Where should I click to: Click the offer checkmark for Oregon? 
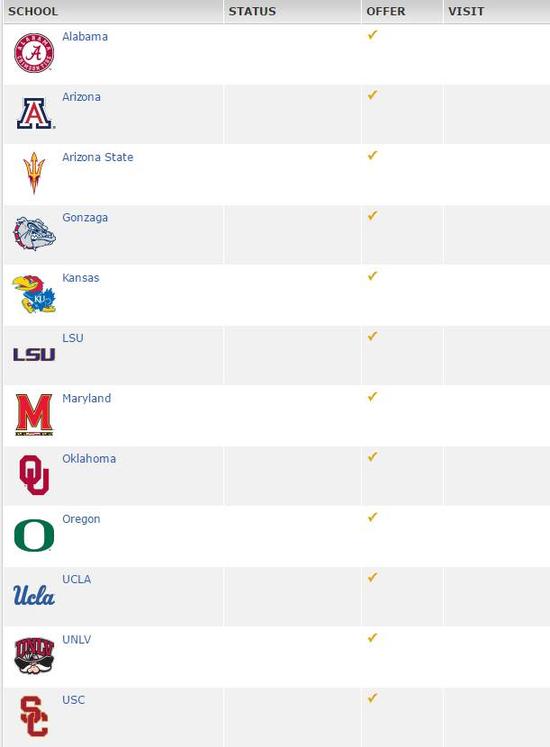[x=373, y=517]
